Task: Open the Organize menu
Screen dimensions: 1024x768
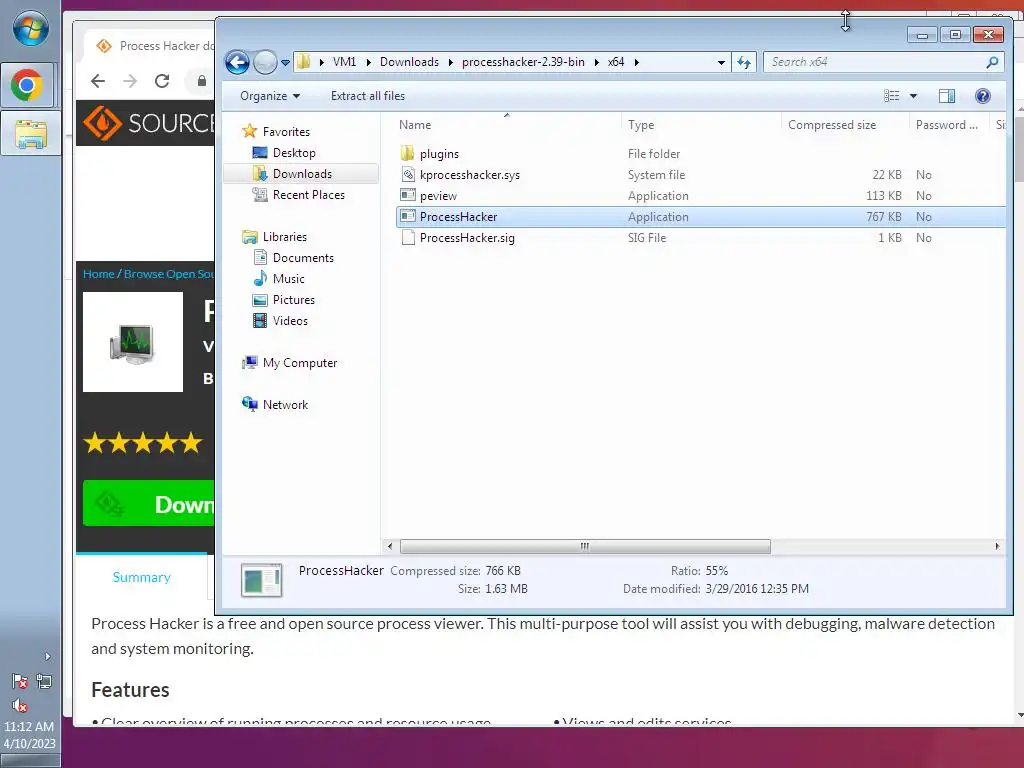Action: pos(270,96)
